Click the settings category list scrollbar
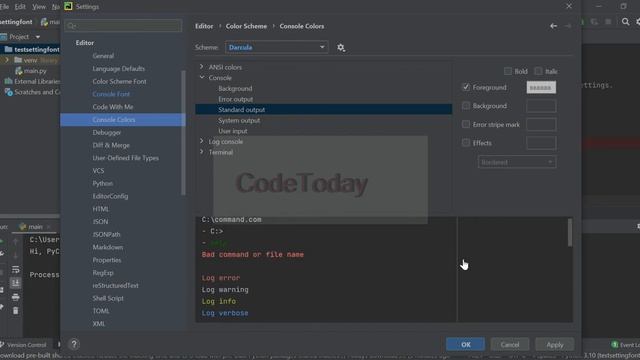 [x=183, y=133]
